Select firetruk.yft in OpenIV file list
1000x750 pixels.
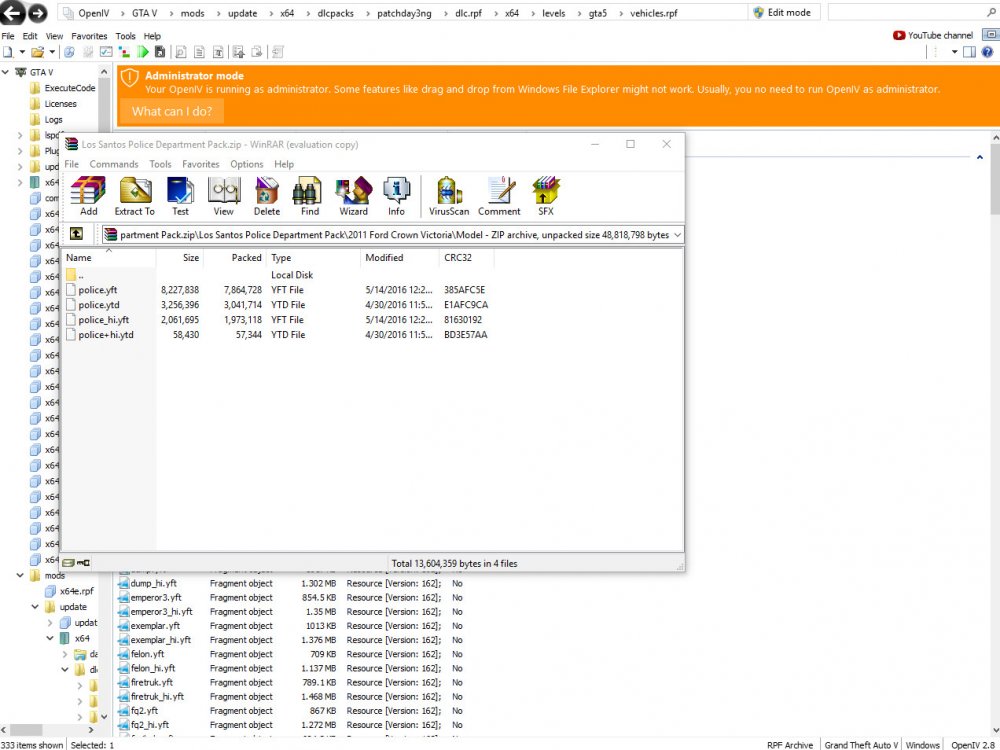(x=153, y=682)
